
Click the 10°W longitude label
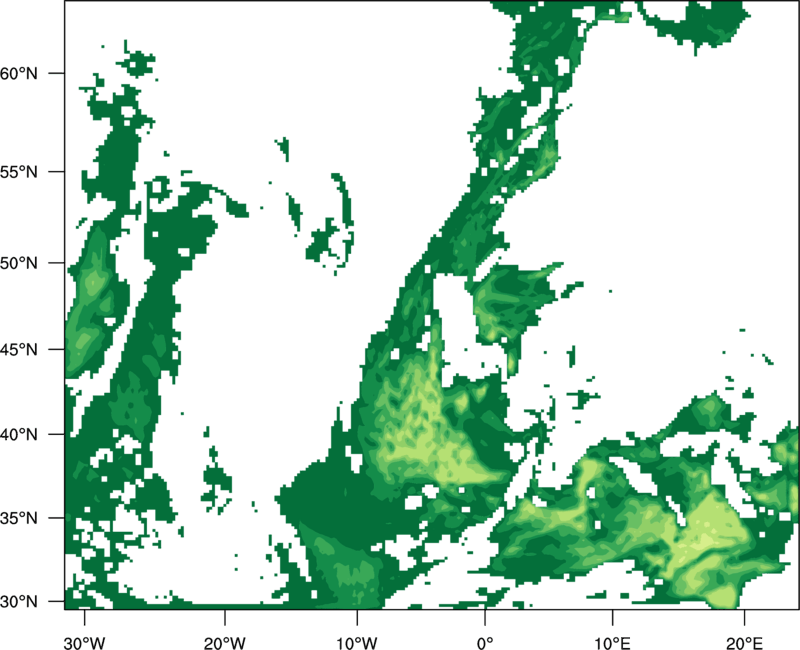click(357, 643)
